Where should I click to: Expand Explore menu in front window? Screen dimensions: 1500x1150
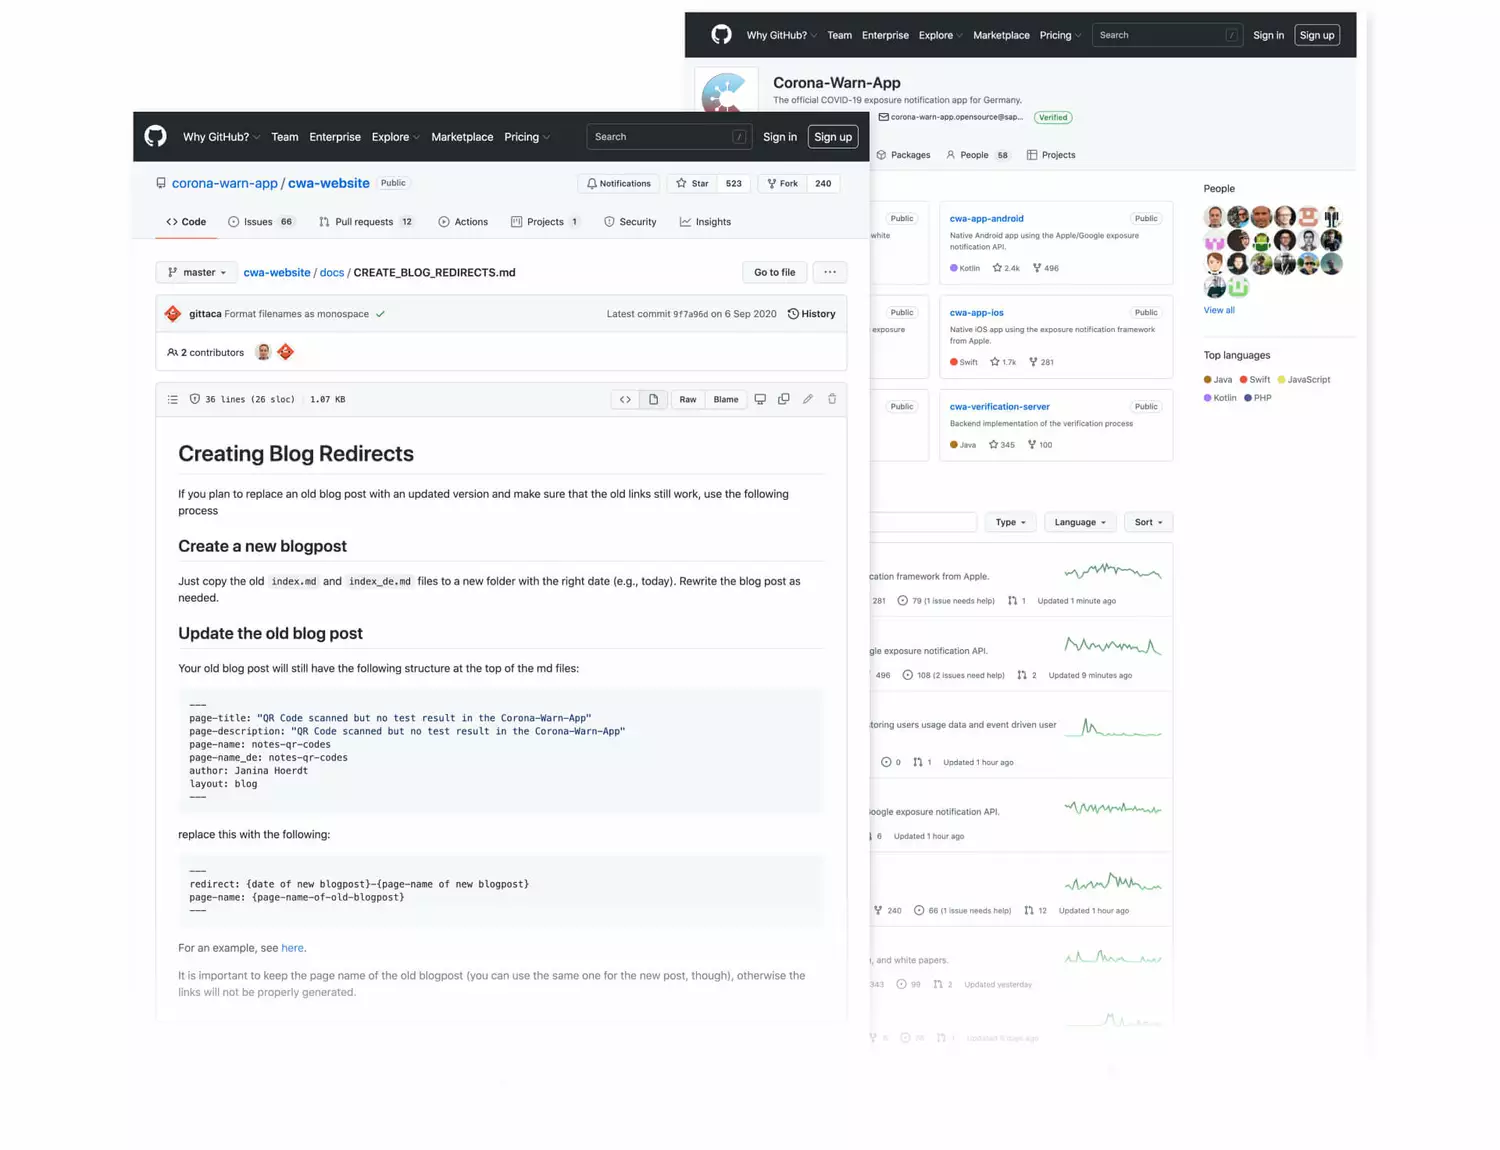coord(396,137)
